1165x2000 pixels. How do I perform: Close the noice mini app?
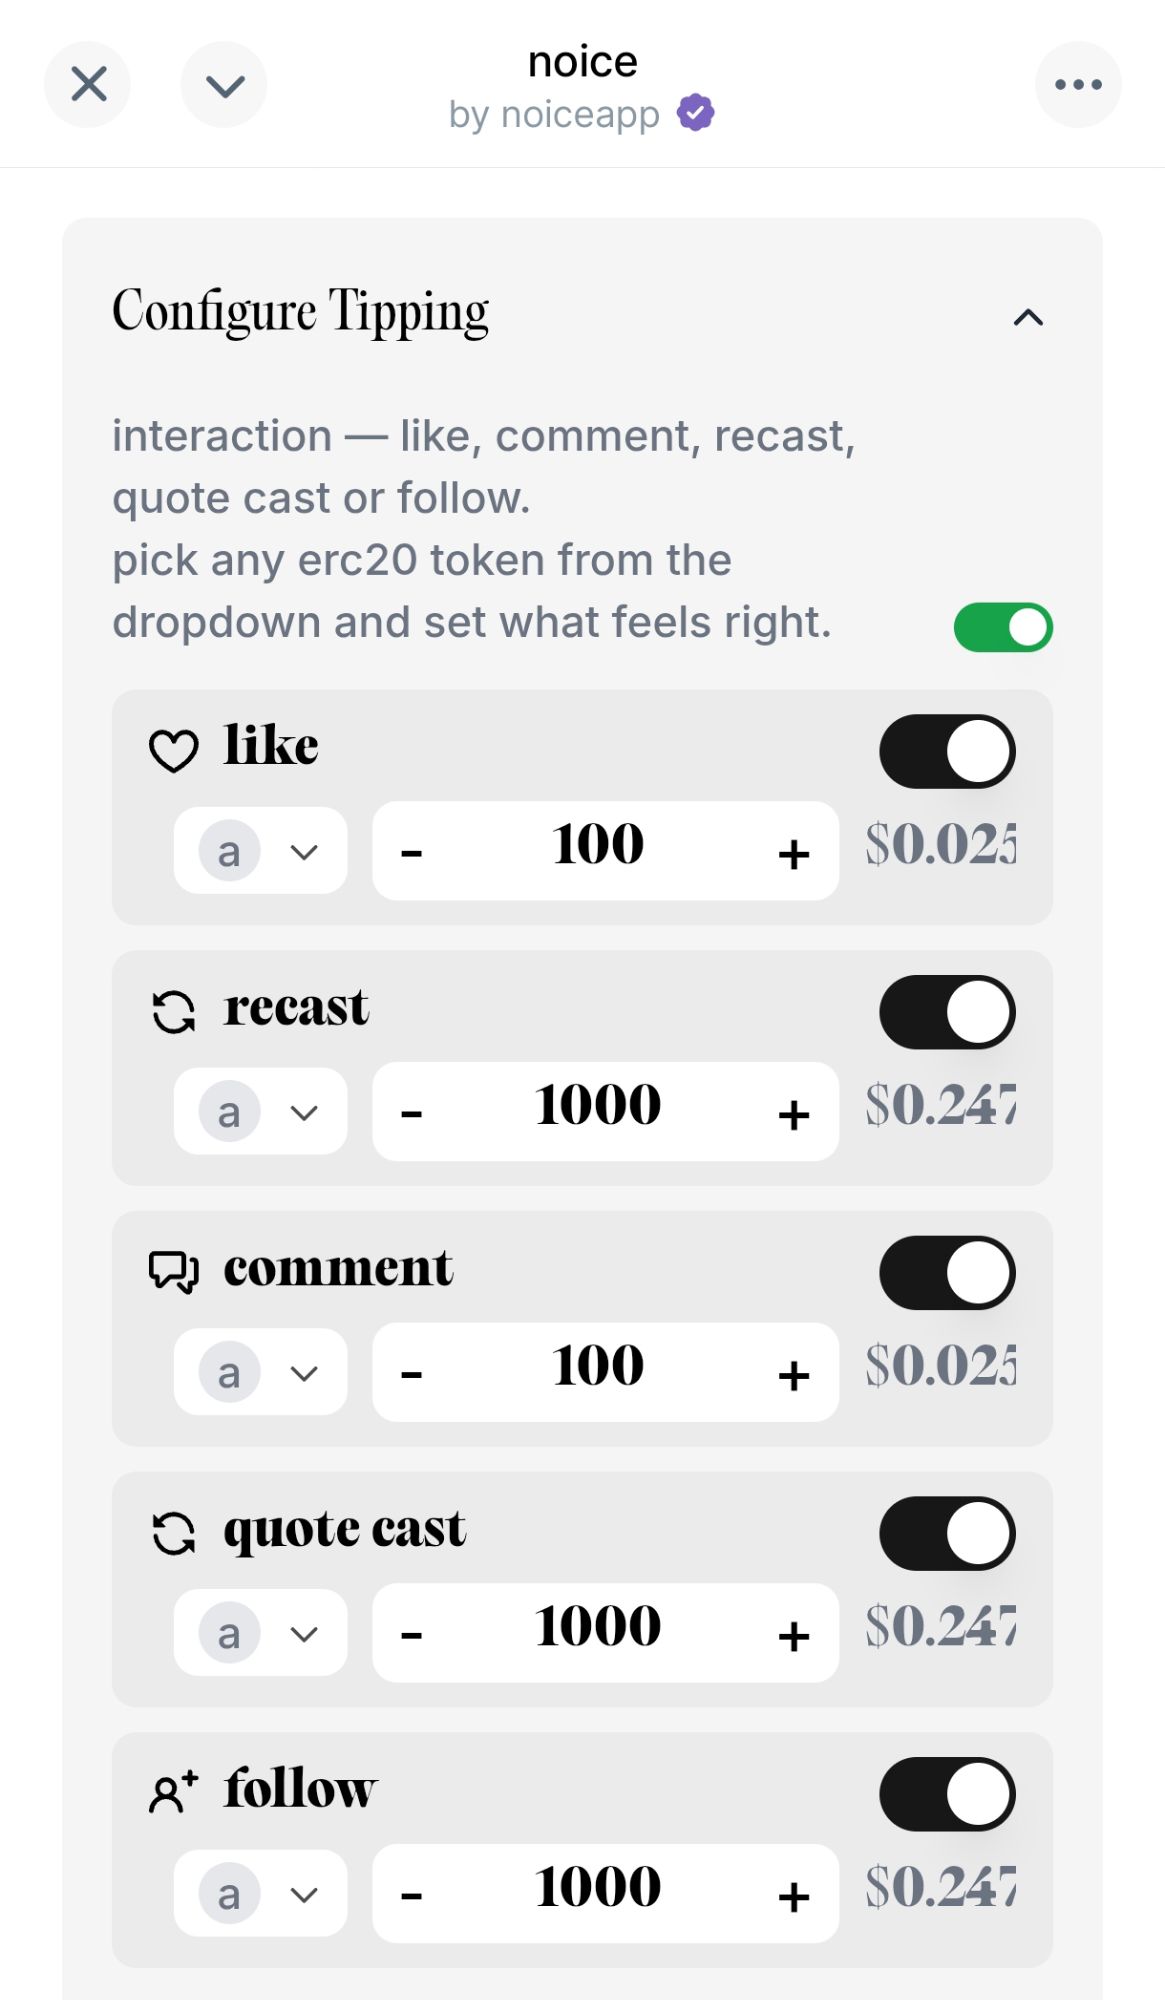[88, 85]
